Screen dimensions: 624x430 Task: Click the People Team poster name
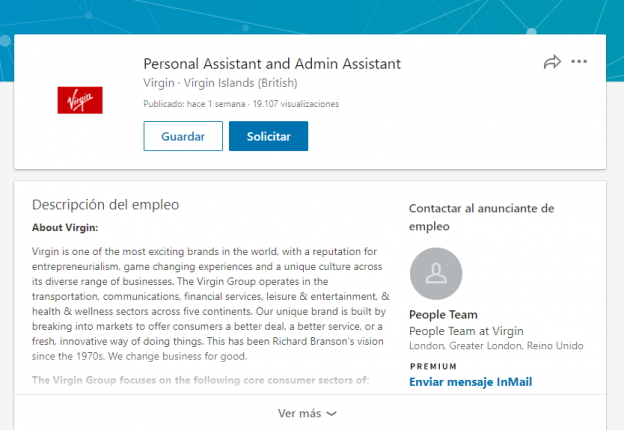coord(443,315)
